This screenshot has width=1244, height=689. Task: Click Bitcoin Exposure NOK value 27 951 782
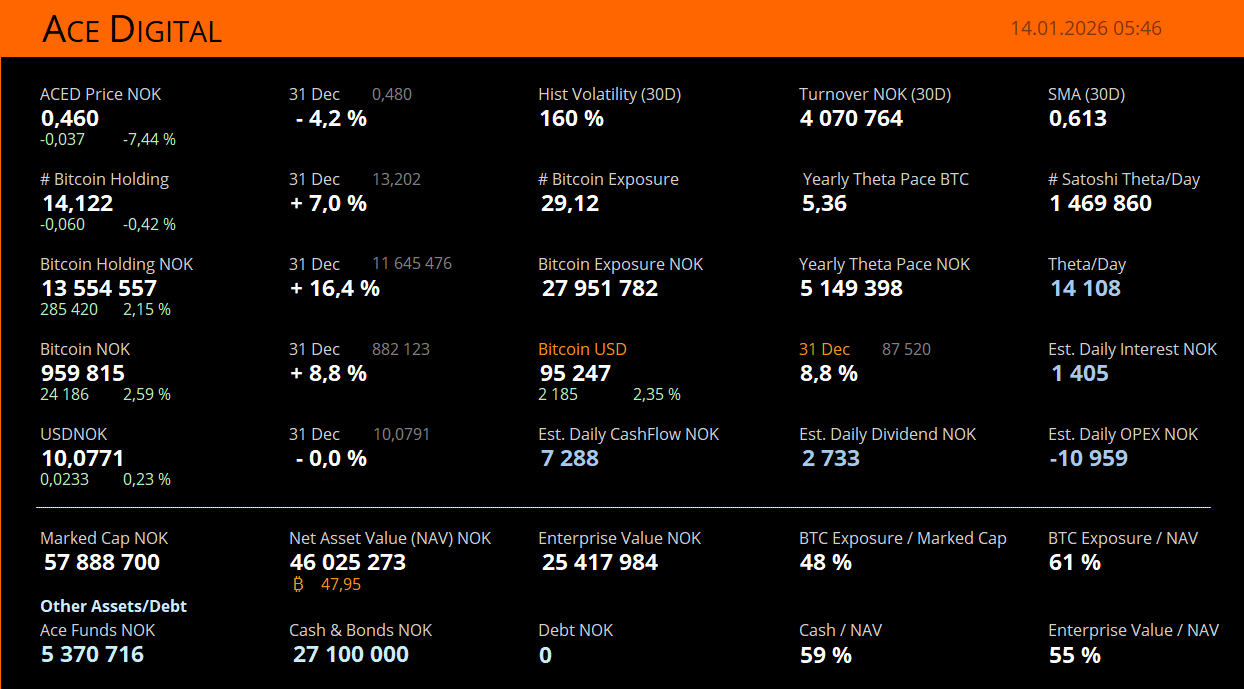click(x=600, y=288)
